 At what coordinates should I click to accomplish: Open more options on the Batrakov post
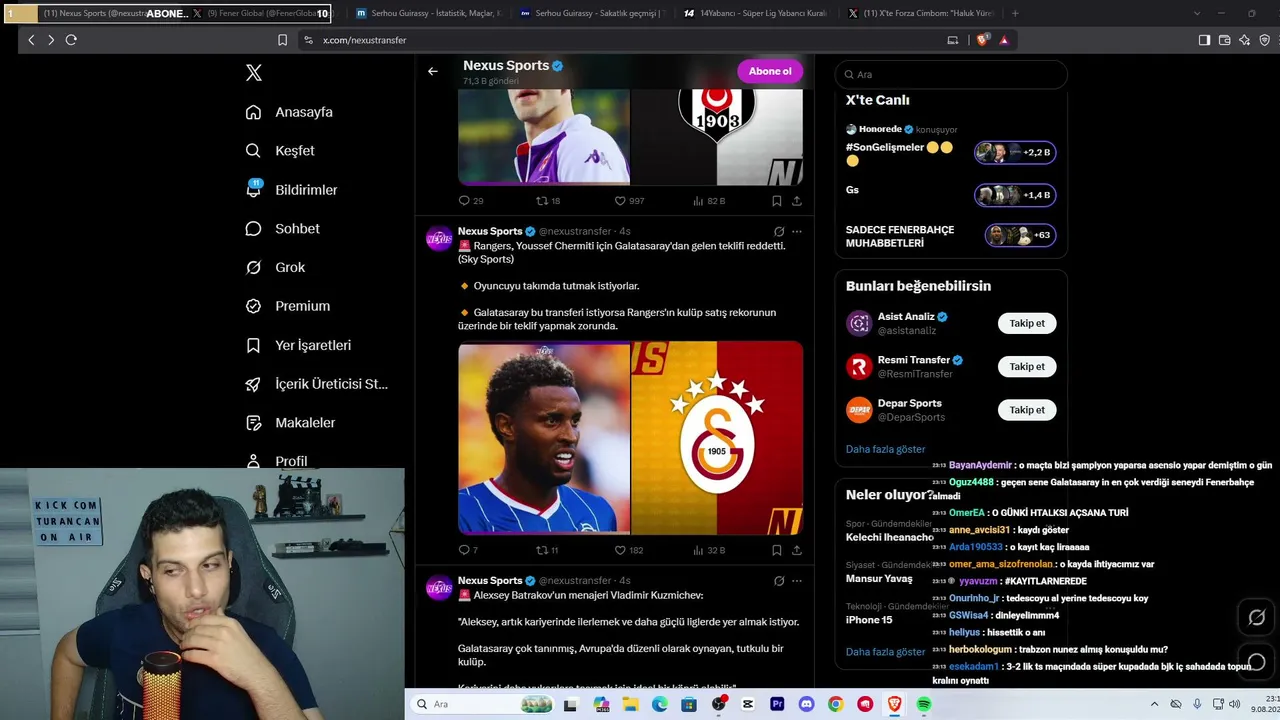point(796,580)
